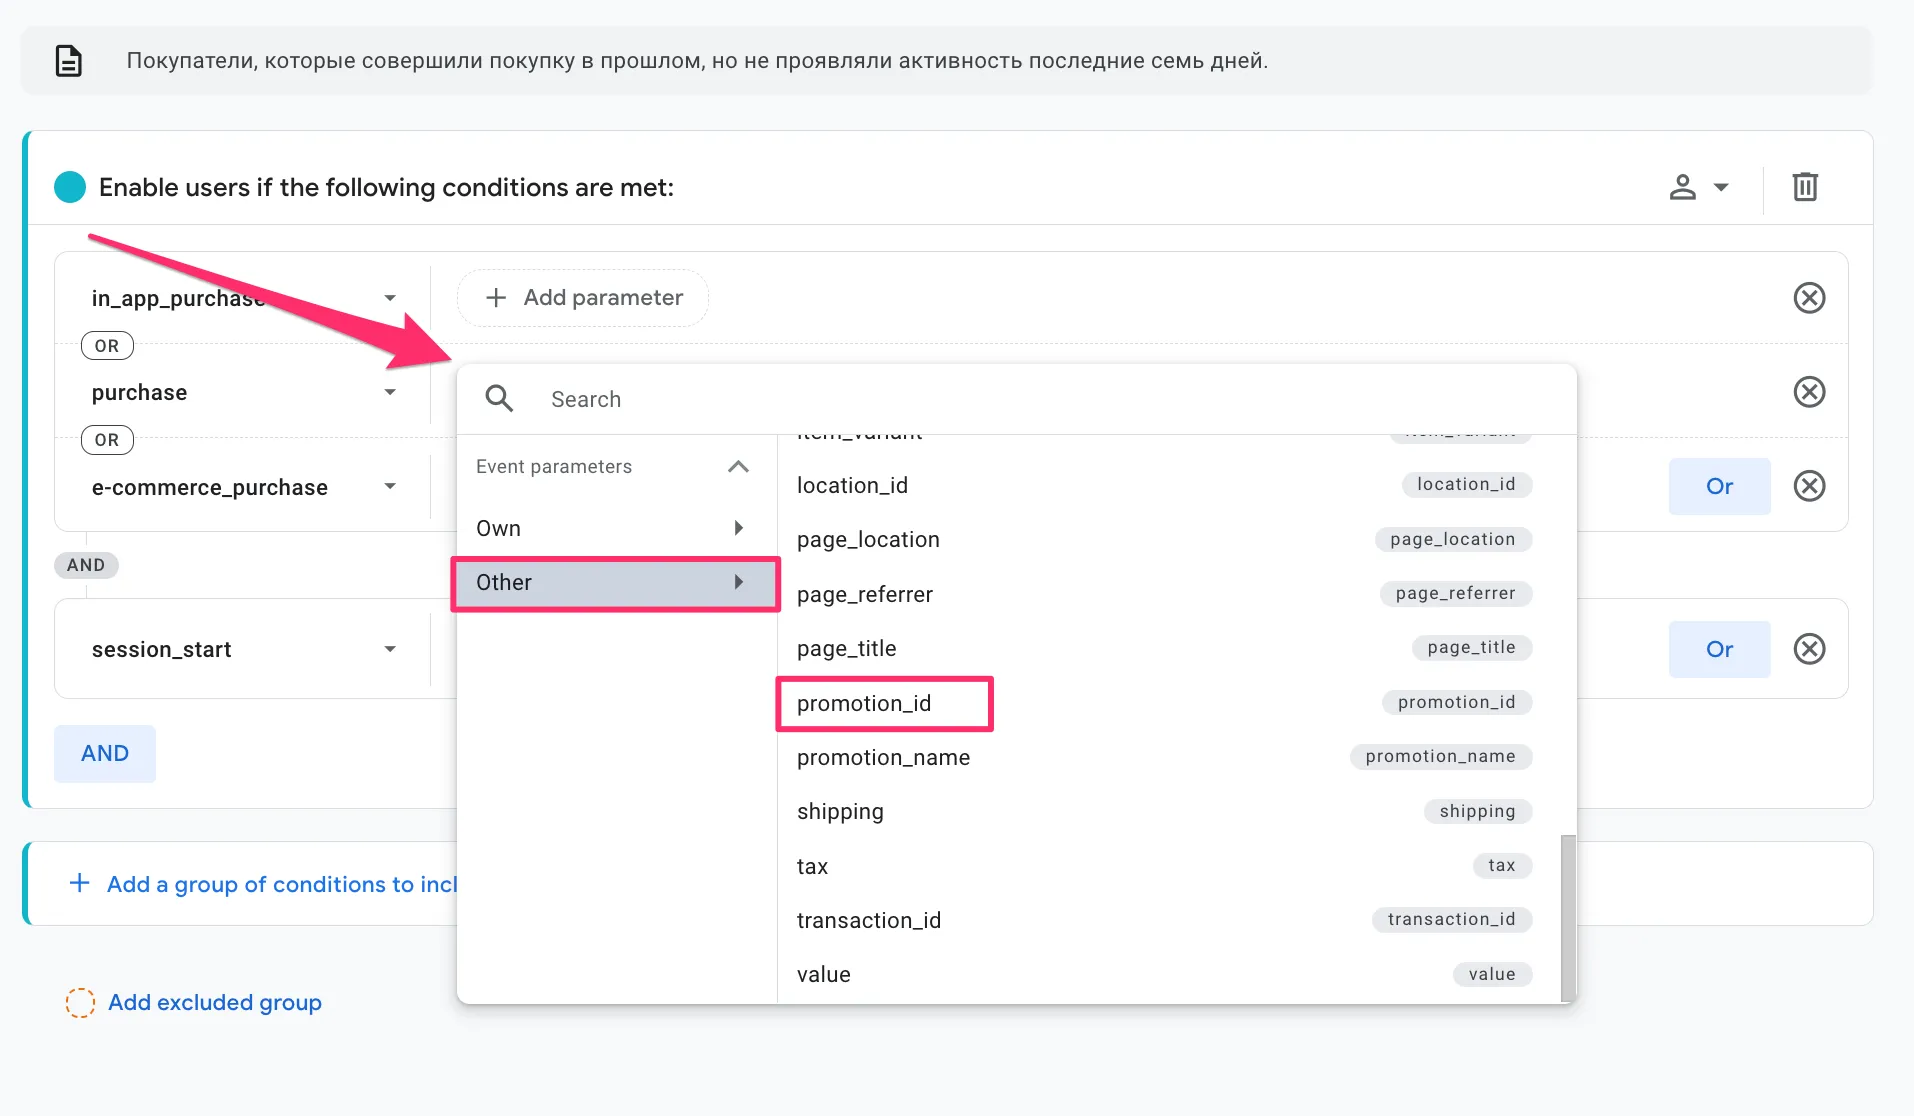Image resolution: width=1914 pixels, height=1116 pixels.
Task: Open the session_start event dropdown
Action: point(389,649)
